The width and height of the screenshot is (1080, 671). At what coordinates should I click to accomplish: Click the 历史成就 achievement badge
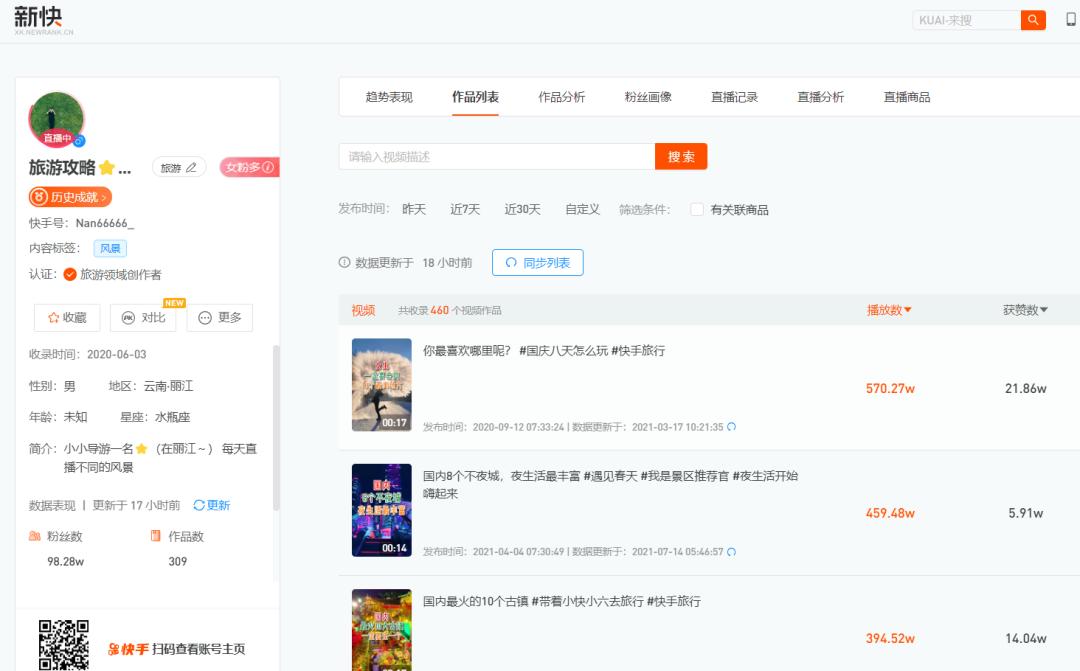pyautogui.click(x=70, y=197)
